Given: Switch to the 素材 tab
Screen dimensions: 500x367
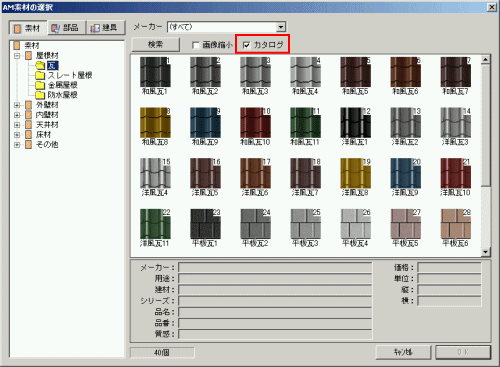Looking at the screenshot, I should tap(28, 28).
